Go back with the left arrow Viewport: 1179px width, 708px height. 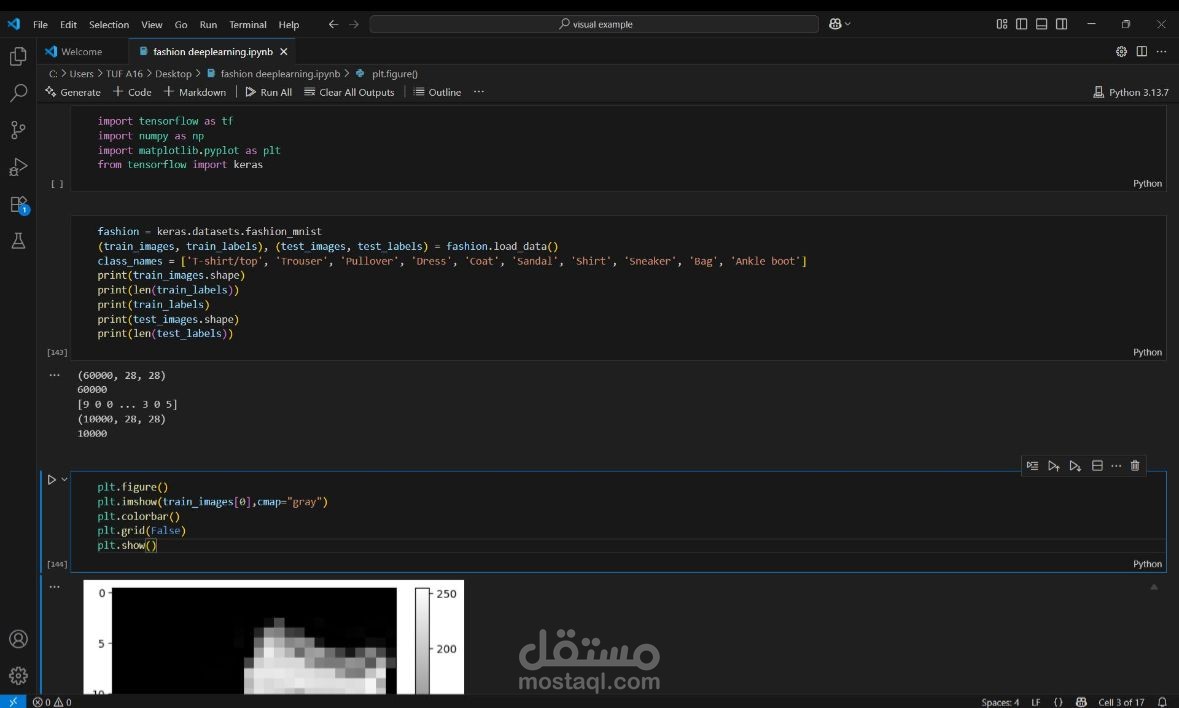(x=333, y=24)
